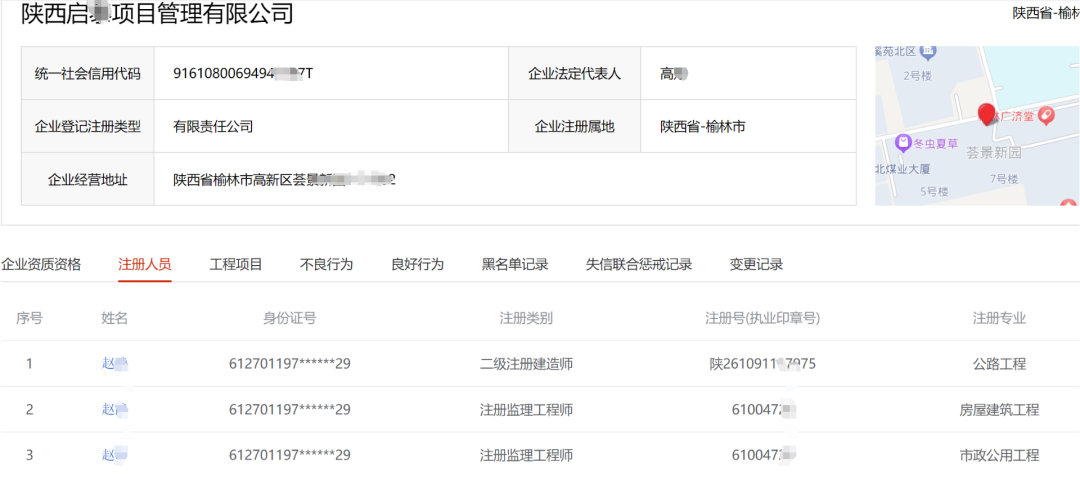This screenshot has width=1080, height=485.
Task: Show the 变更记录 tab
Action: pos(756,264)
